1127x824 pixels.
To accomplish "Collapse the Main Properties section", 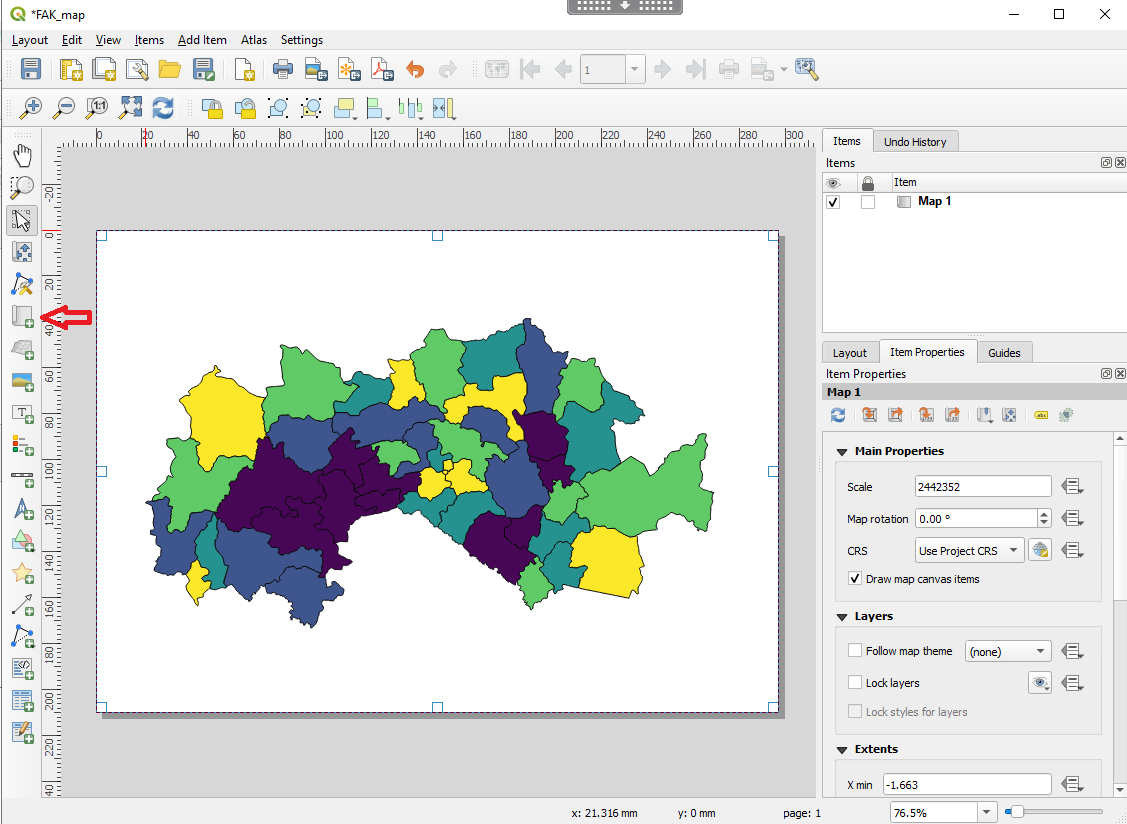I will [842, 452].
